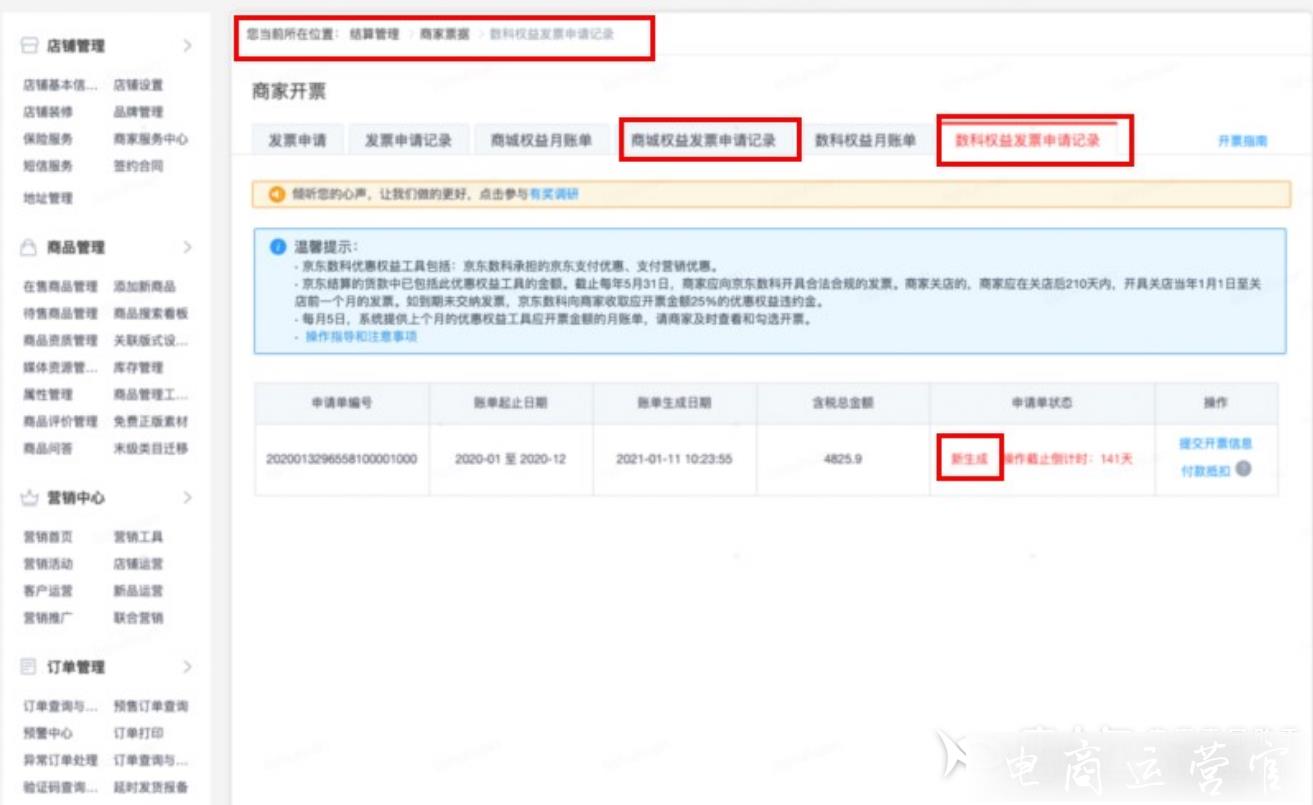
Task: Open 延时发货报备 in the sidebar
Action: coord(151,787)
